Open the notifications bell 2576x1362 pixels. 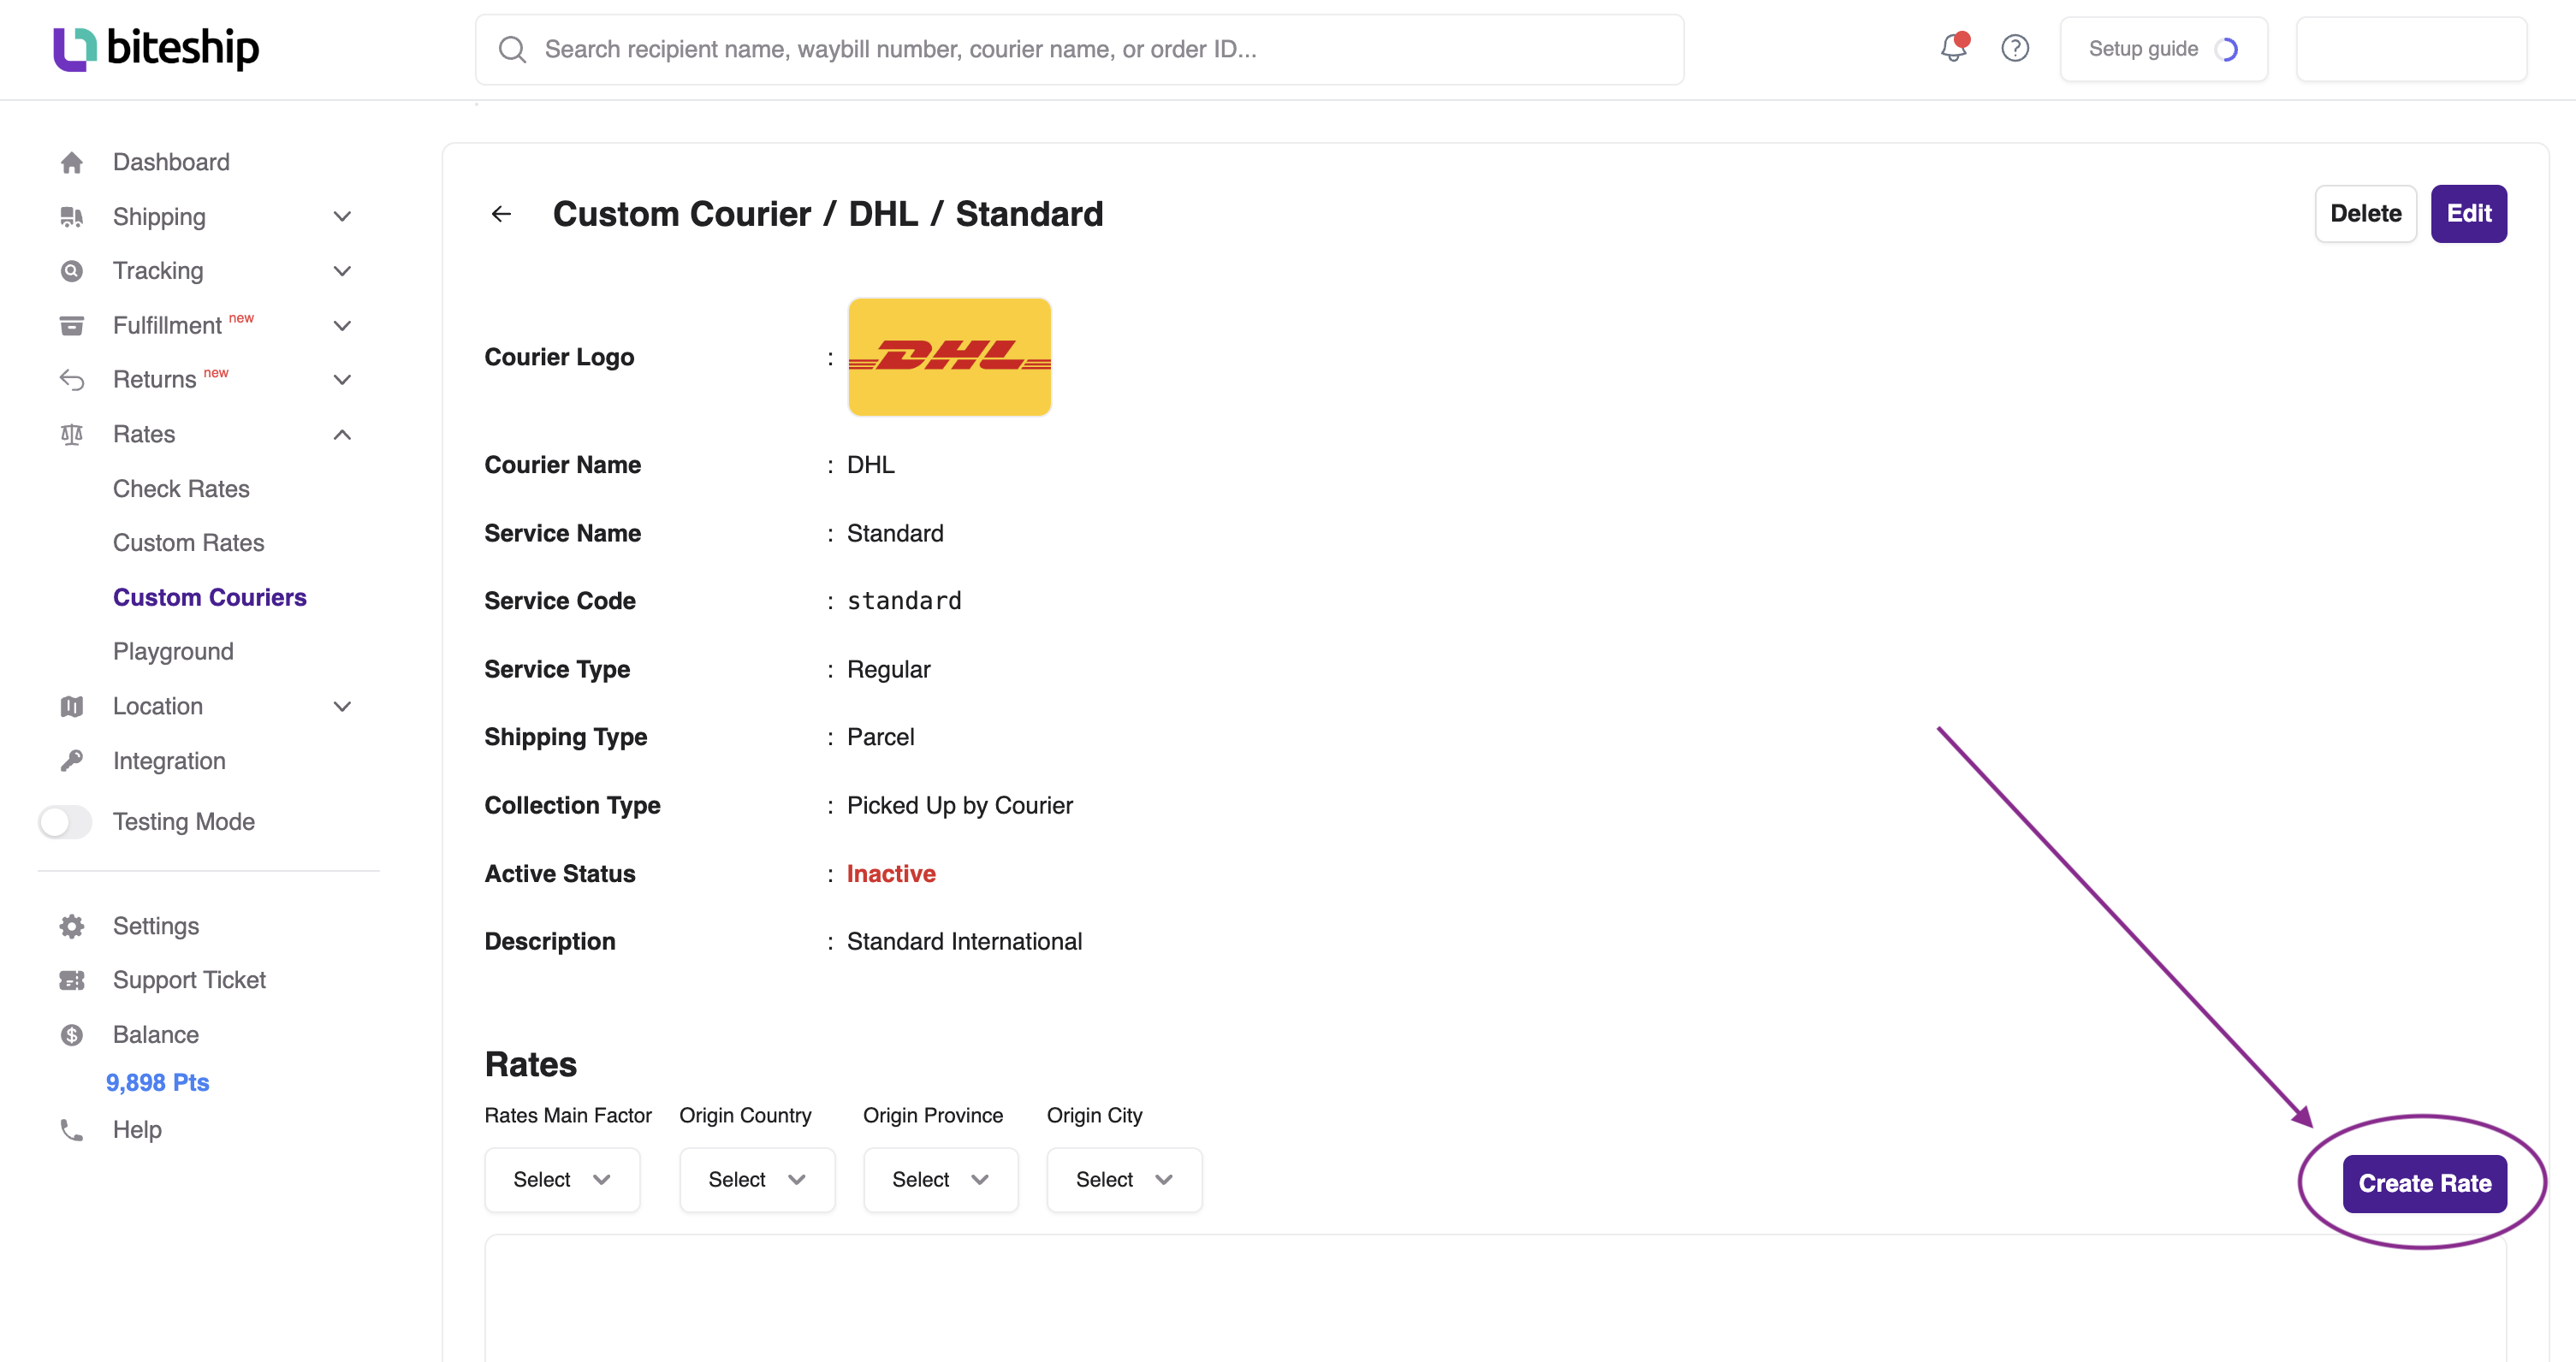[1953, 47]
